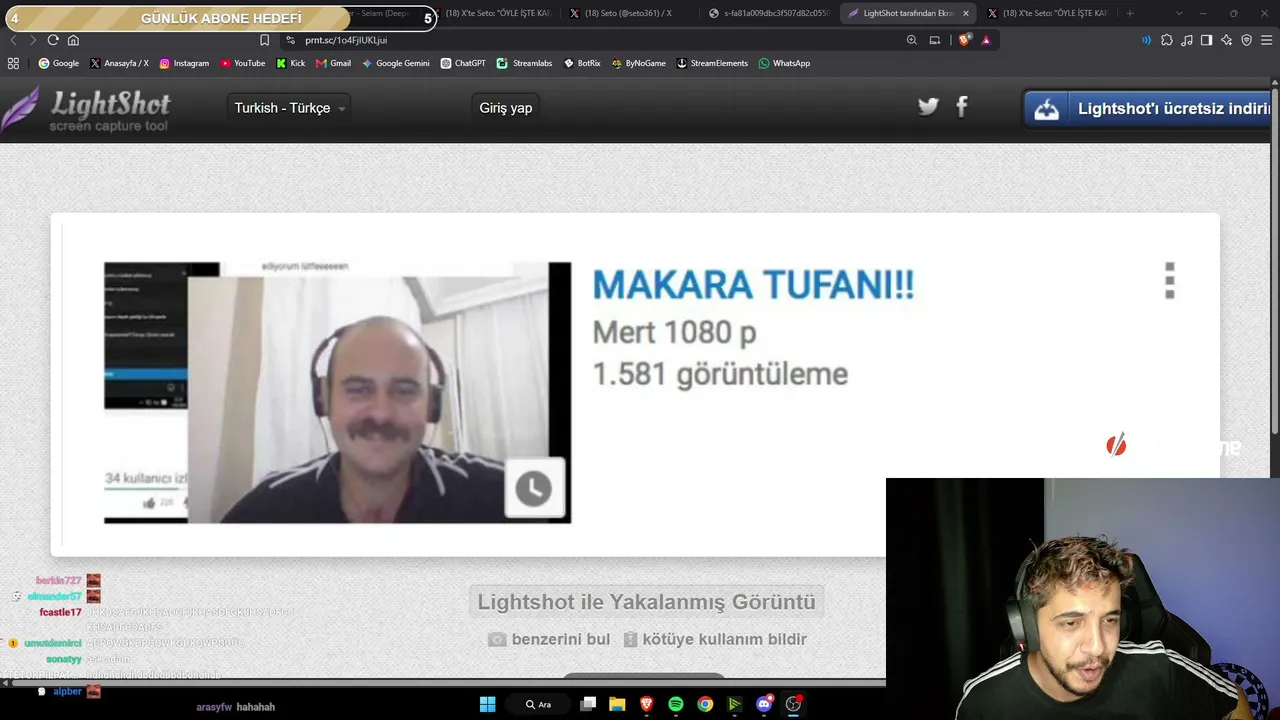The height and width of the screenshot is (720, 1280).
Task: Click the Brave Rewards triangle icon
Action: (986, 40)
